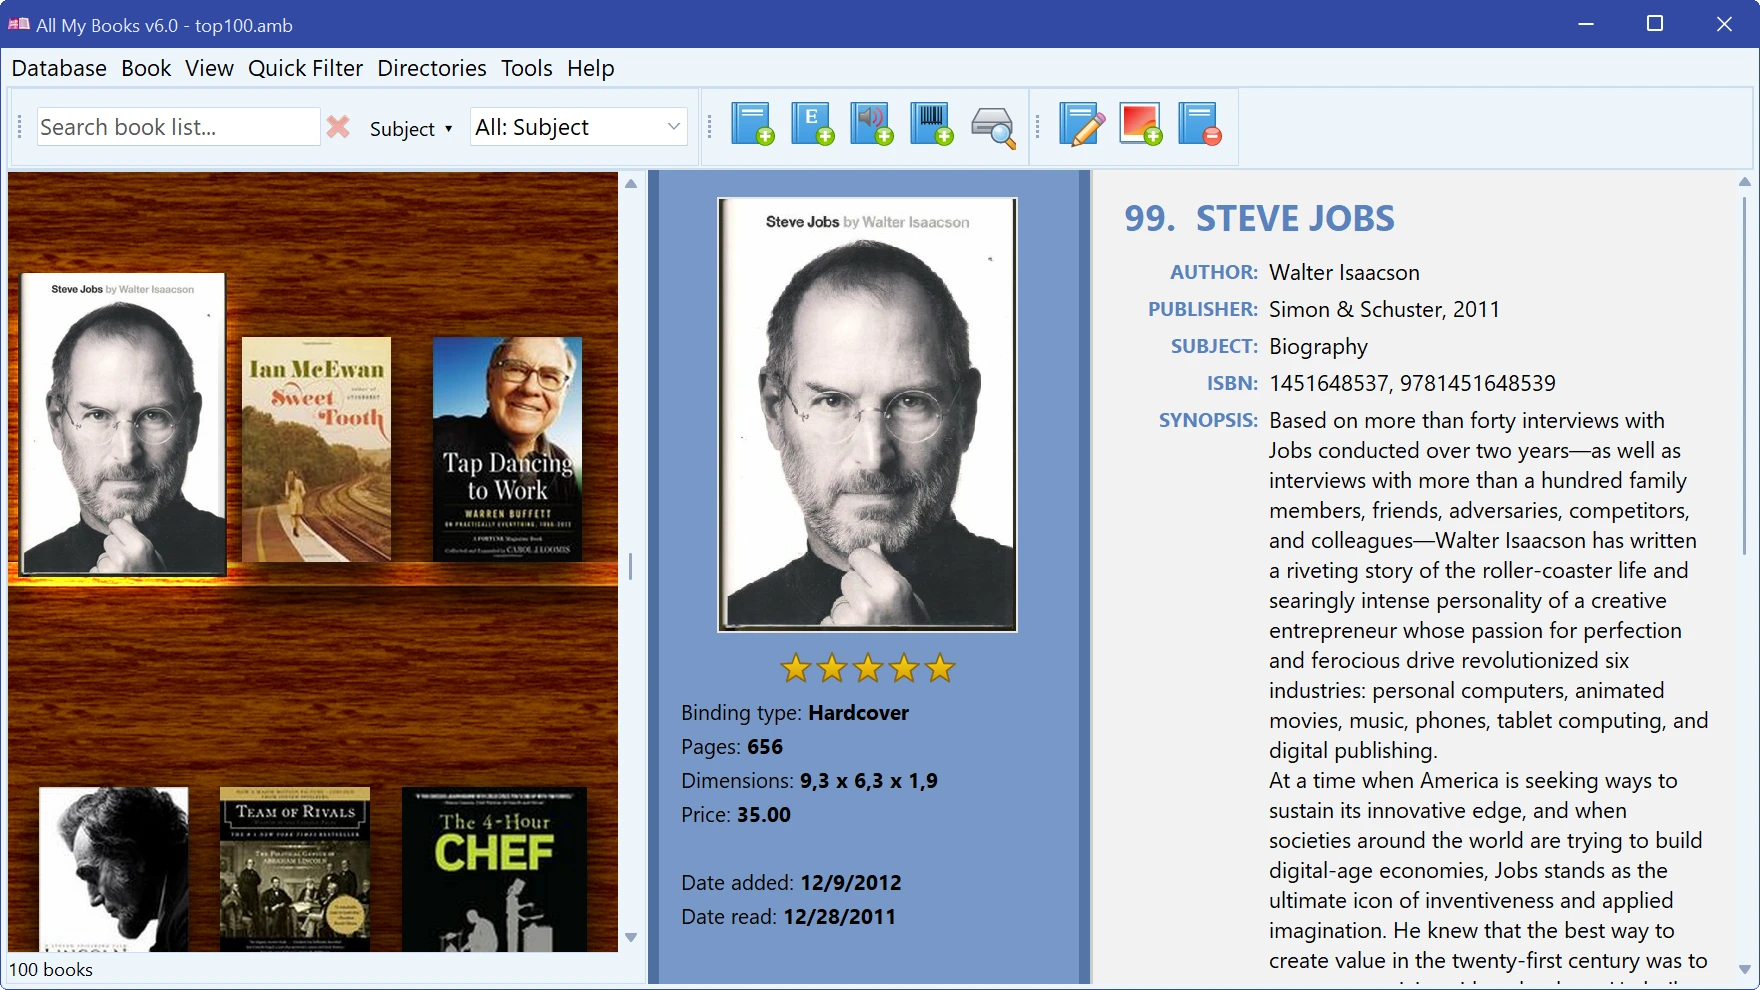Click the title '99. STEVE JOBS'

[1259, 218]
